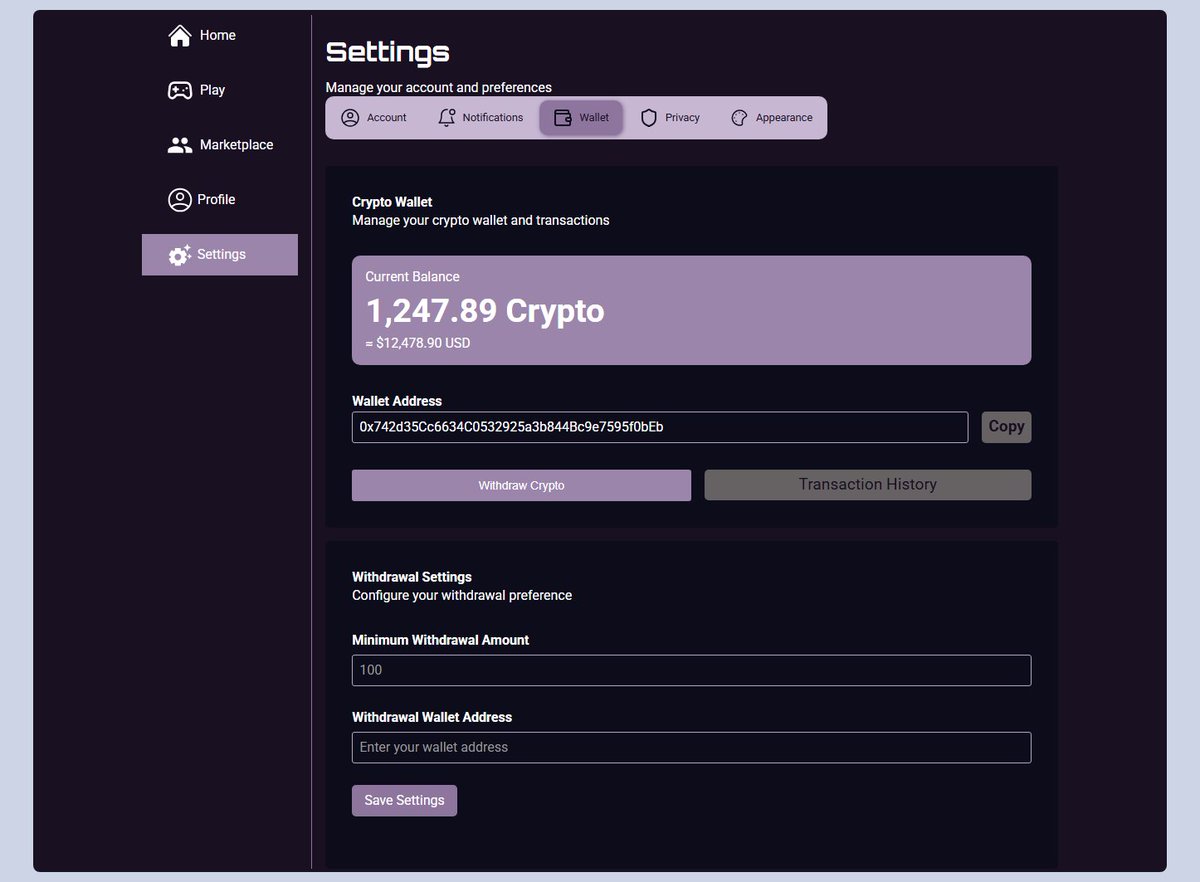This screenshot has height=882, width=1200.
Task: Select Settings label in sidebar
Action: pos(221,255)
